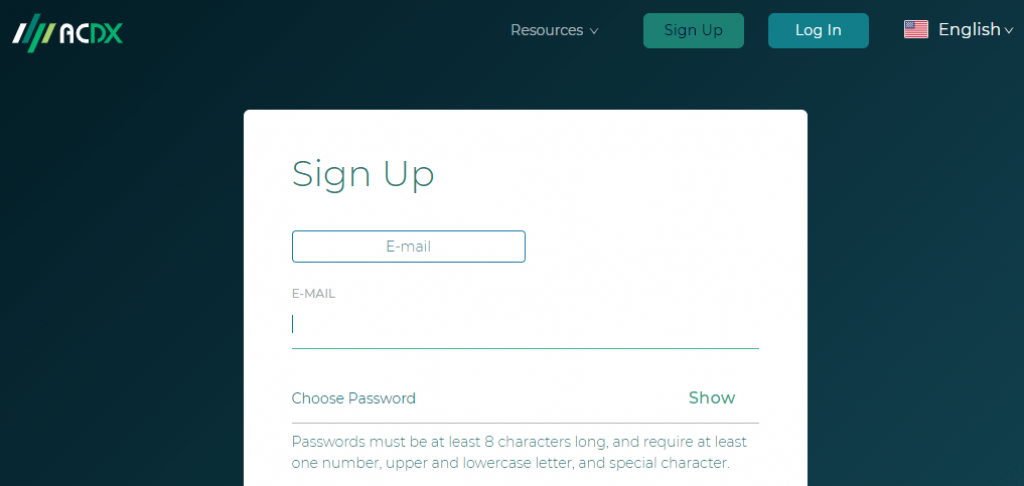Viewport: 1024px width, 486px height.
Task: Click the United States flag icon
Action: tap(916, 29)
